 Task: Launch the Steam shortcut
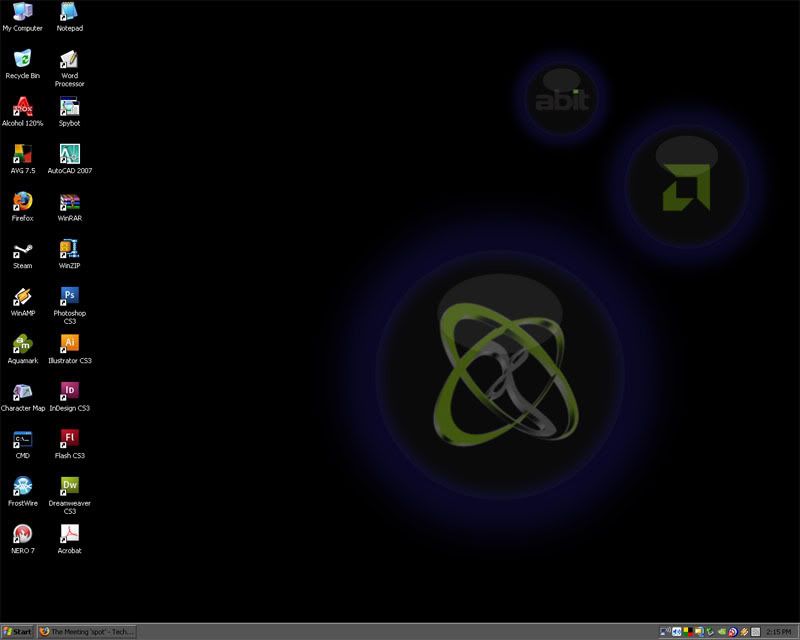coord(22,254)
